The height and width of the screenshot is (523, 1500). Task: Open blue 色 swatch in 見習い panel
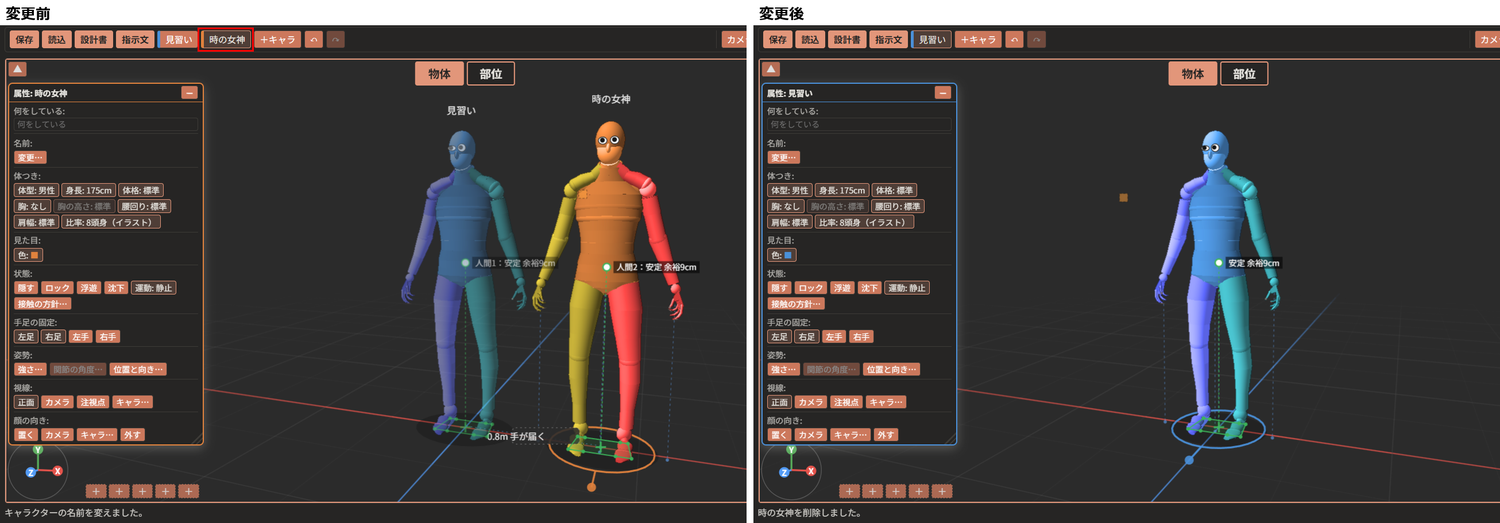click(x=781, y=255)
